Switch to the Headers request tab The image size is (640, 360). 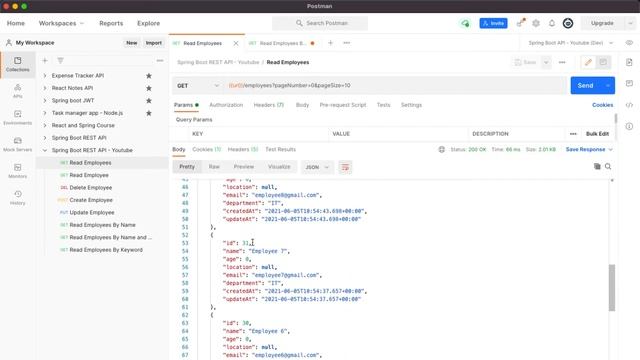(269, 105)
